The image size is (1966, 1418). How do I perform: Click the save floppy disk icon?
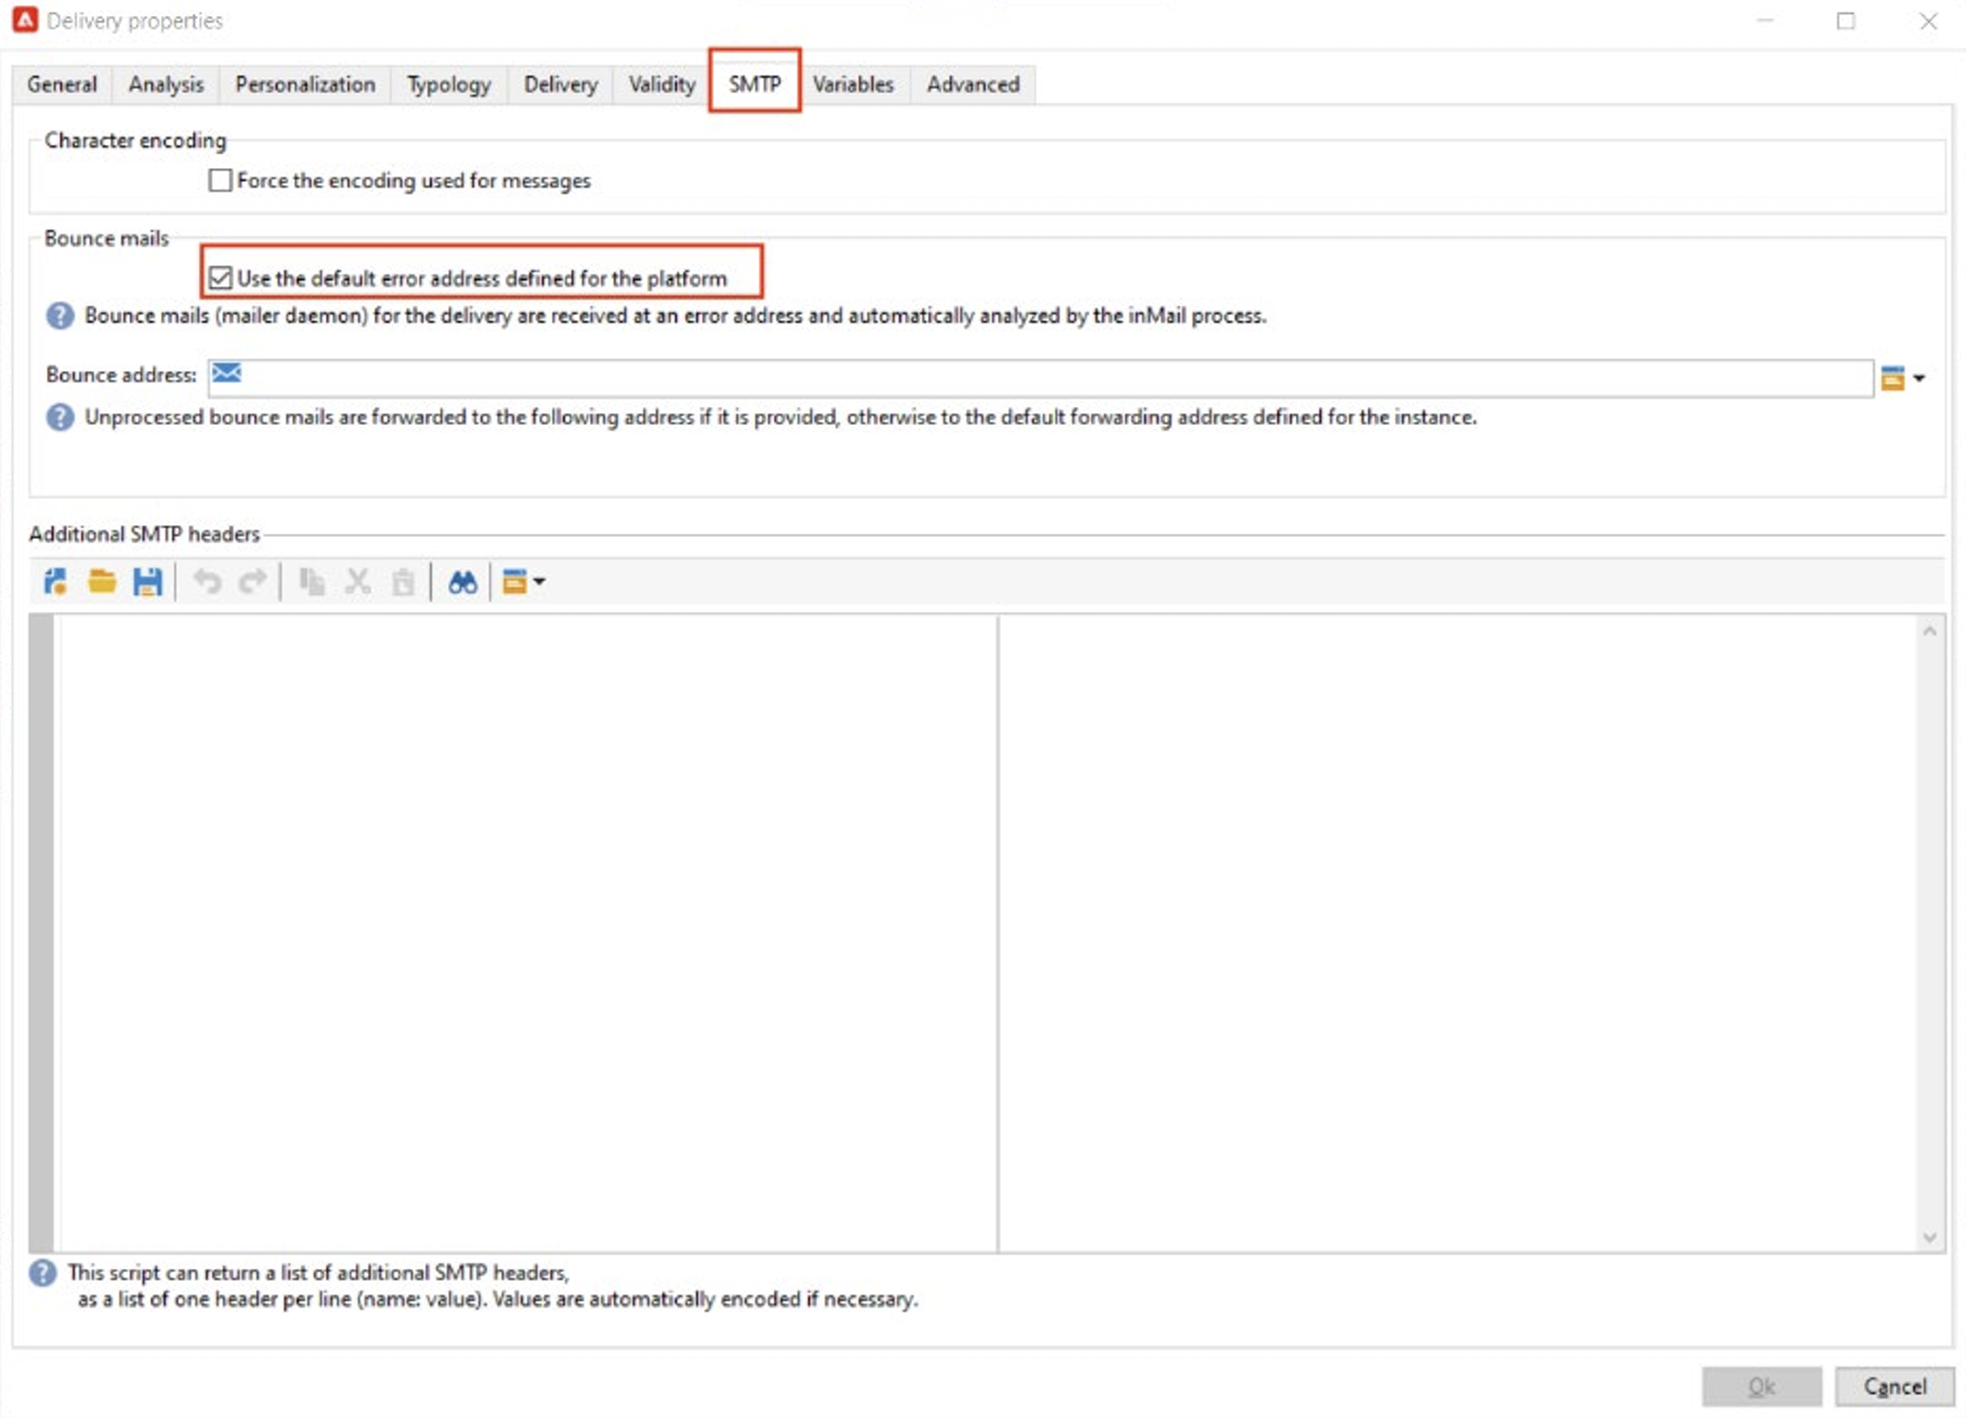[x=148, y=582]
